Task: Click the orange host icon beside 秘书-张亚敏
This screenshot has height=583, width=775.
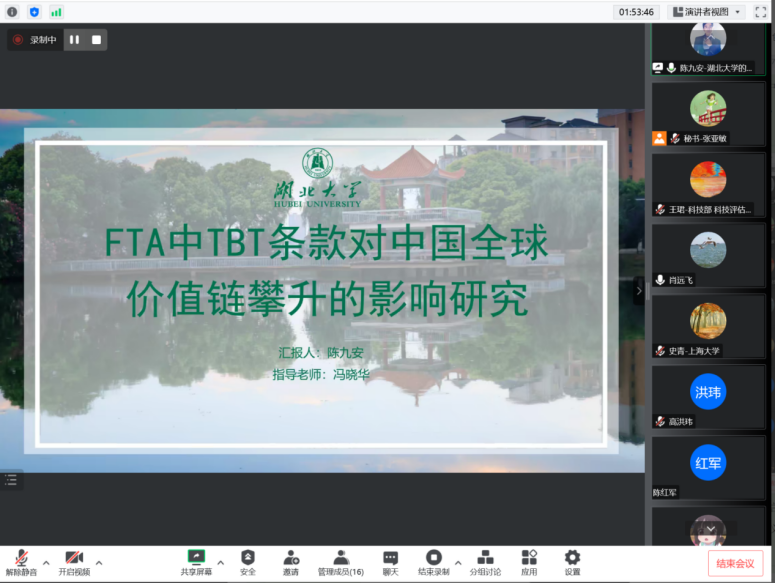Action: coord(659,138)
